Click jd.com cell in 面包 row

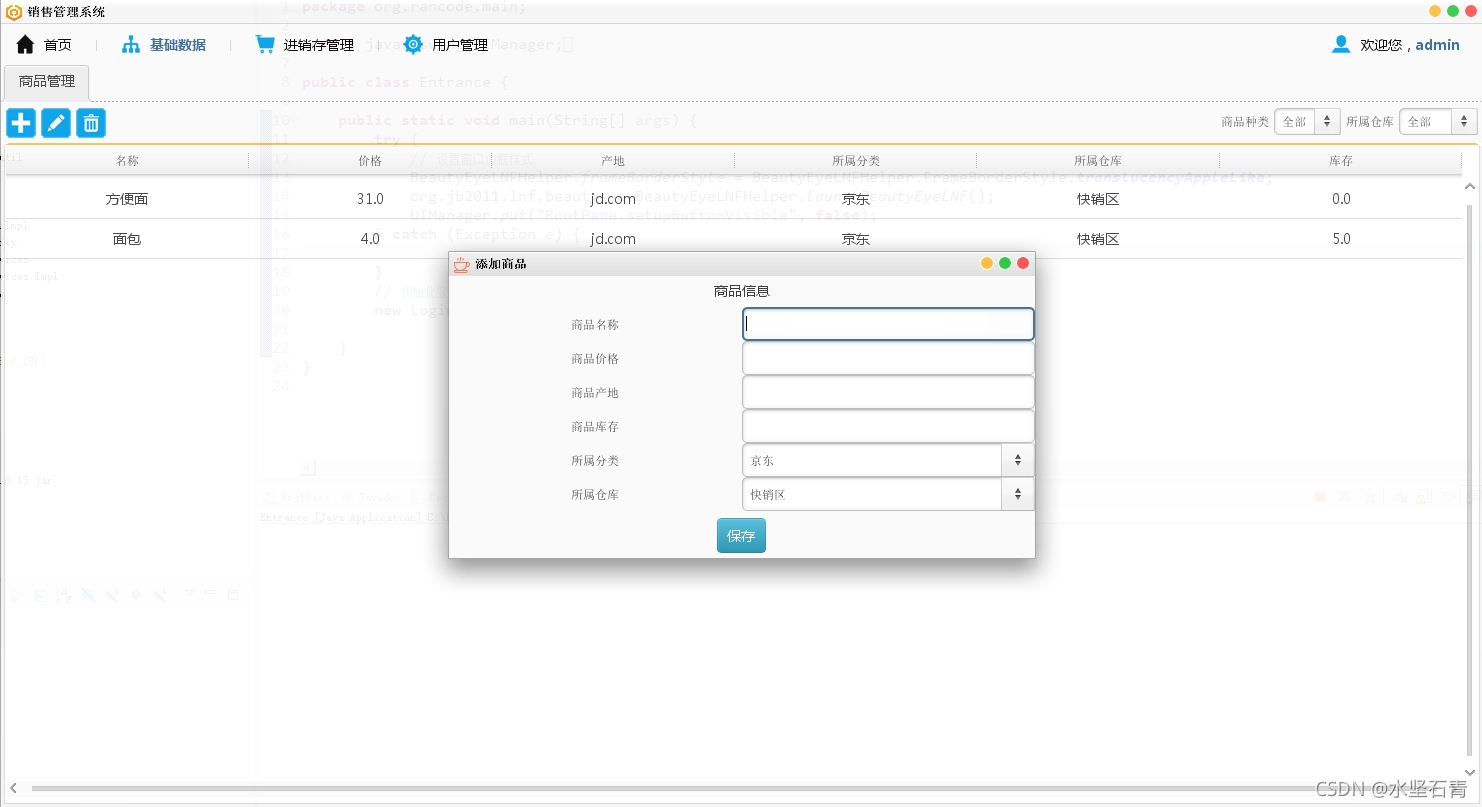click(613, 239)
